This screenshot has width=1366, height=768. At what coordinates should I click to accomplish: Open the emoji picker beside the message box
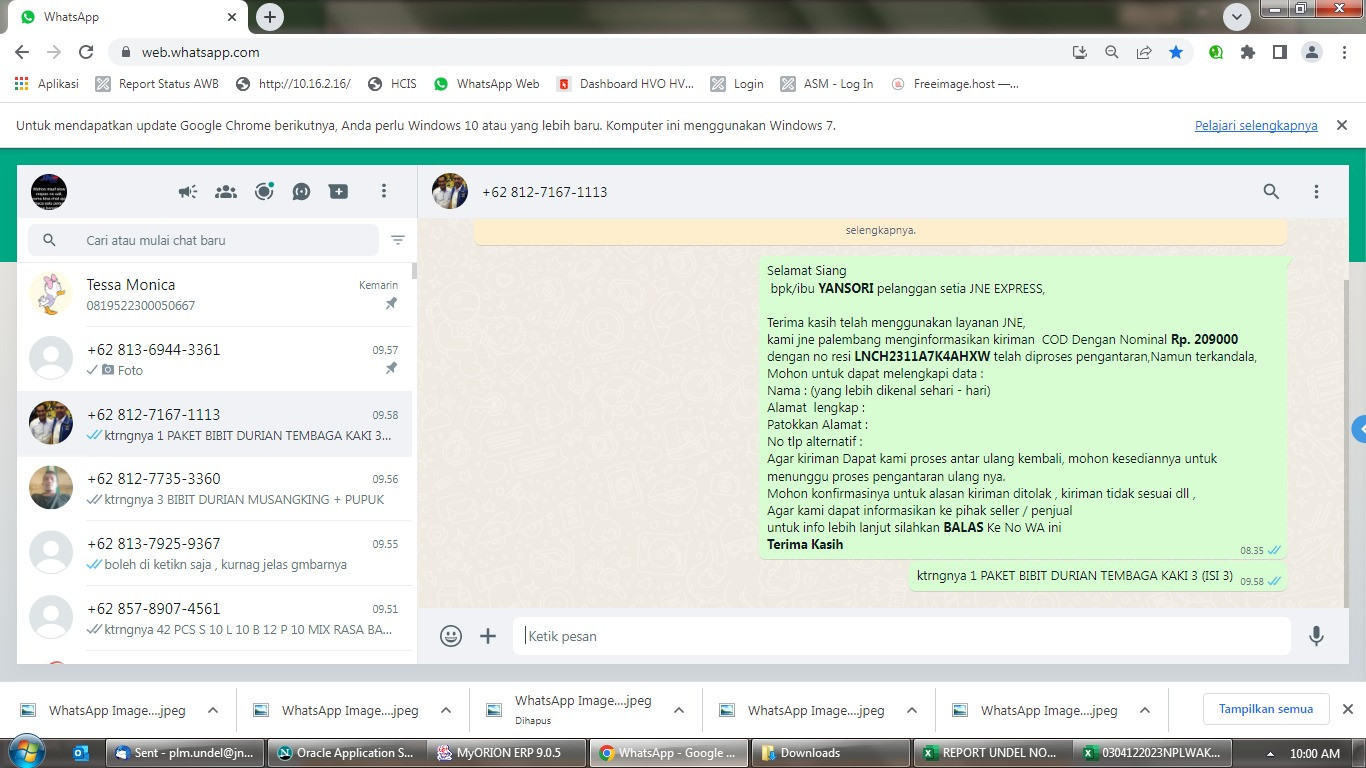451,636
